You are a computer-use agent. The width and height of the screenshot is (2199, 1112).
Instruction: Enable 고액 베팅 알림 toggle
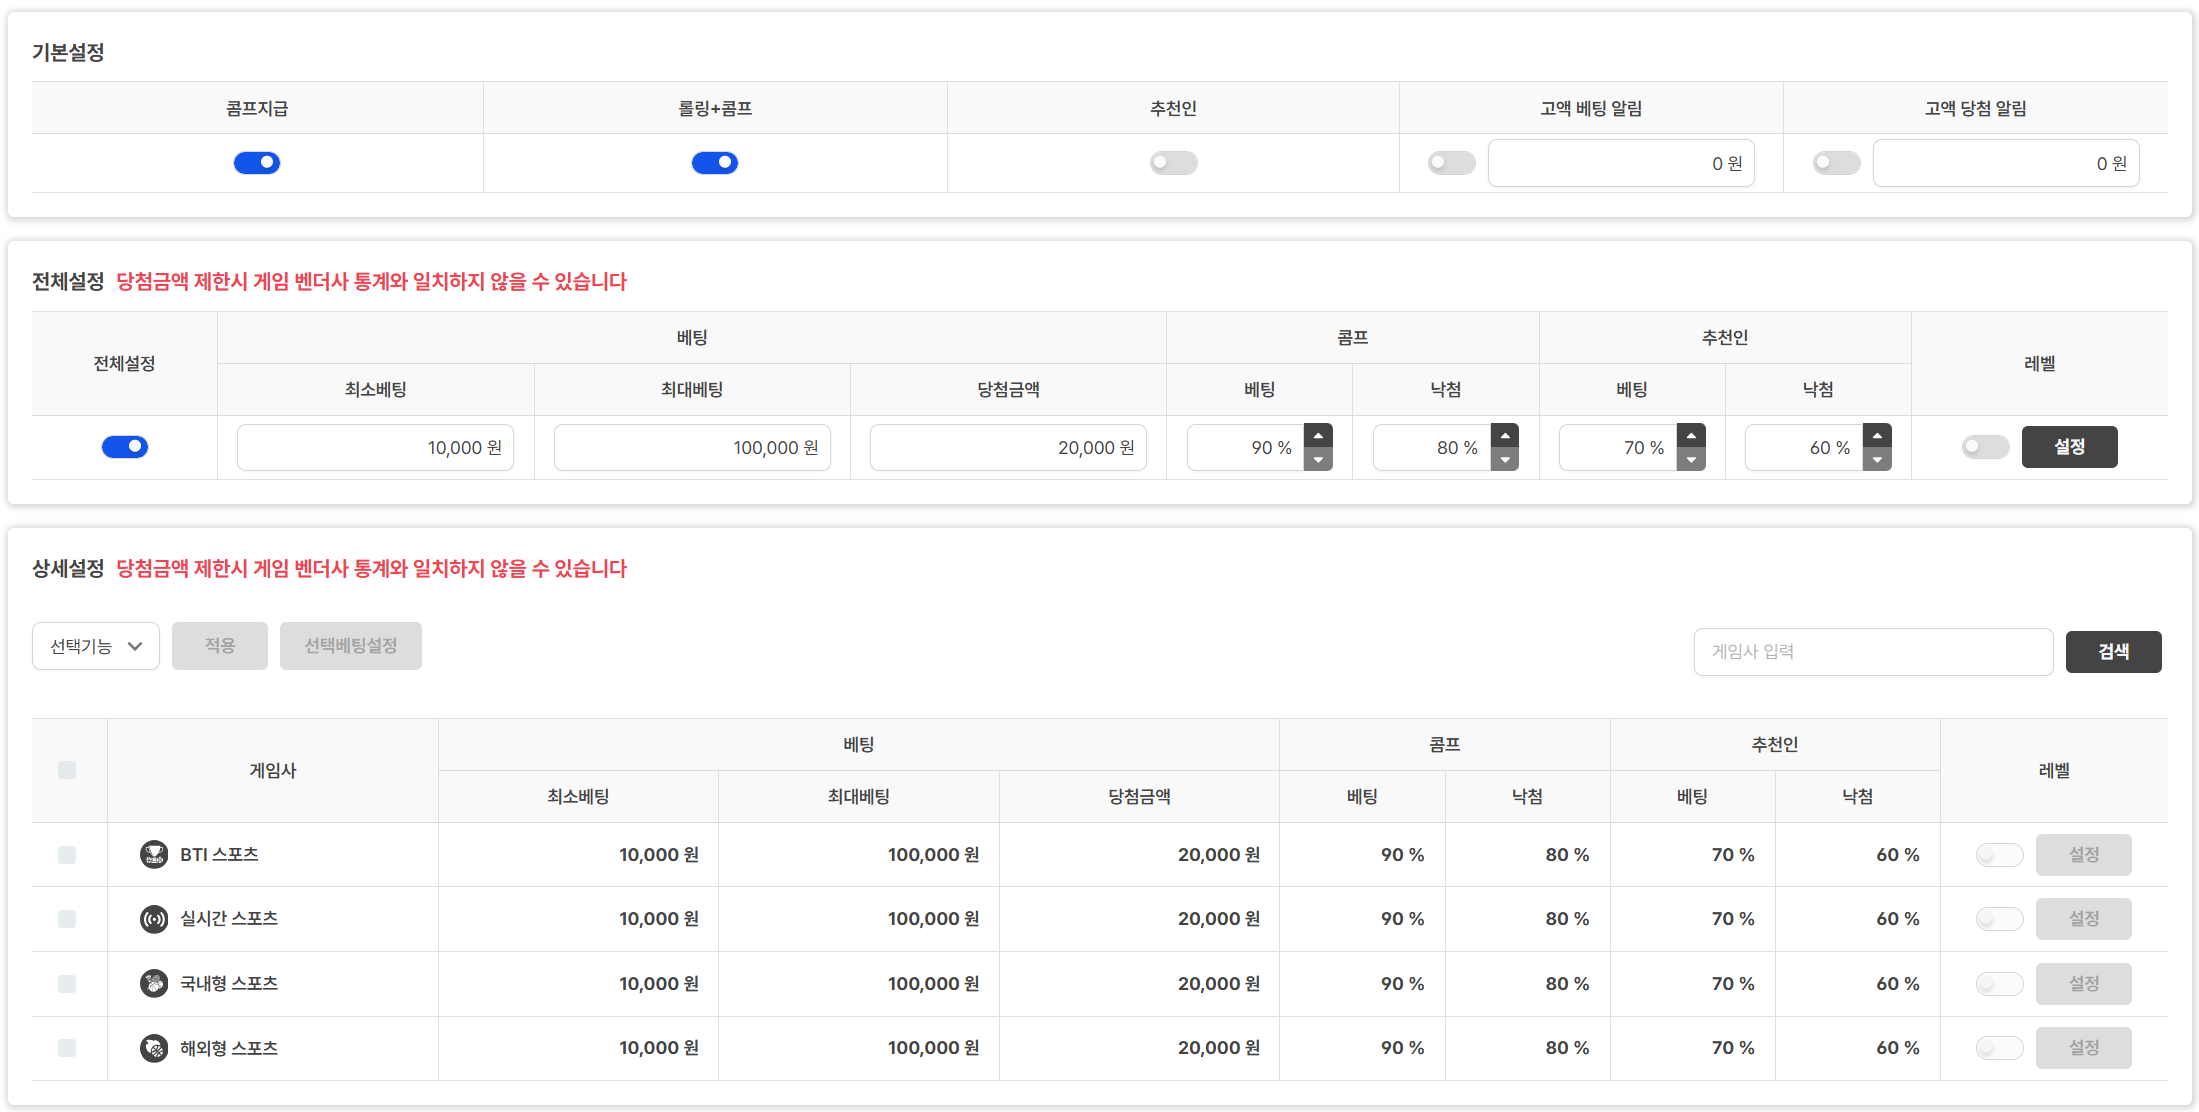(x=1451, y=163)
